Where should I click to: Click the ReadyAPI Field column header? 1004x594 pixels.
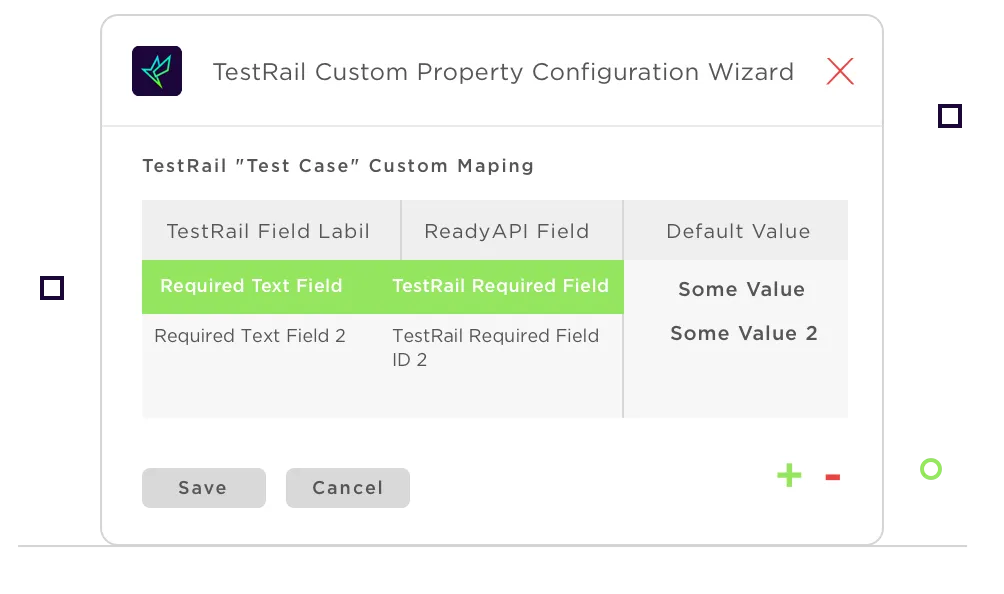click(507, 231)
